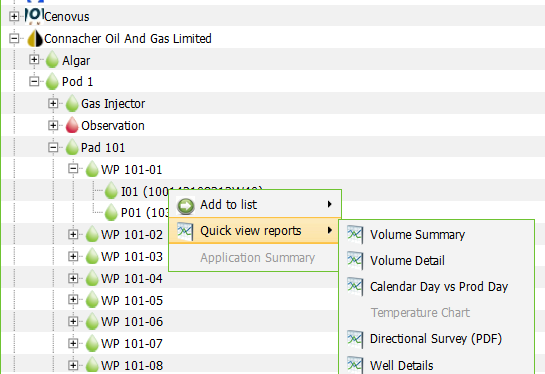Click the chart icon beside Directional Survey (PDF)
The image size is (545, 374).
click(355, 339)
